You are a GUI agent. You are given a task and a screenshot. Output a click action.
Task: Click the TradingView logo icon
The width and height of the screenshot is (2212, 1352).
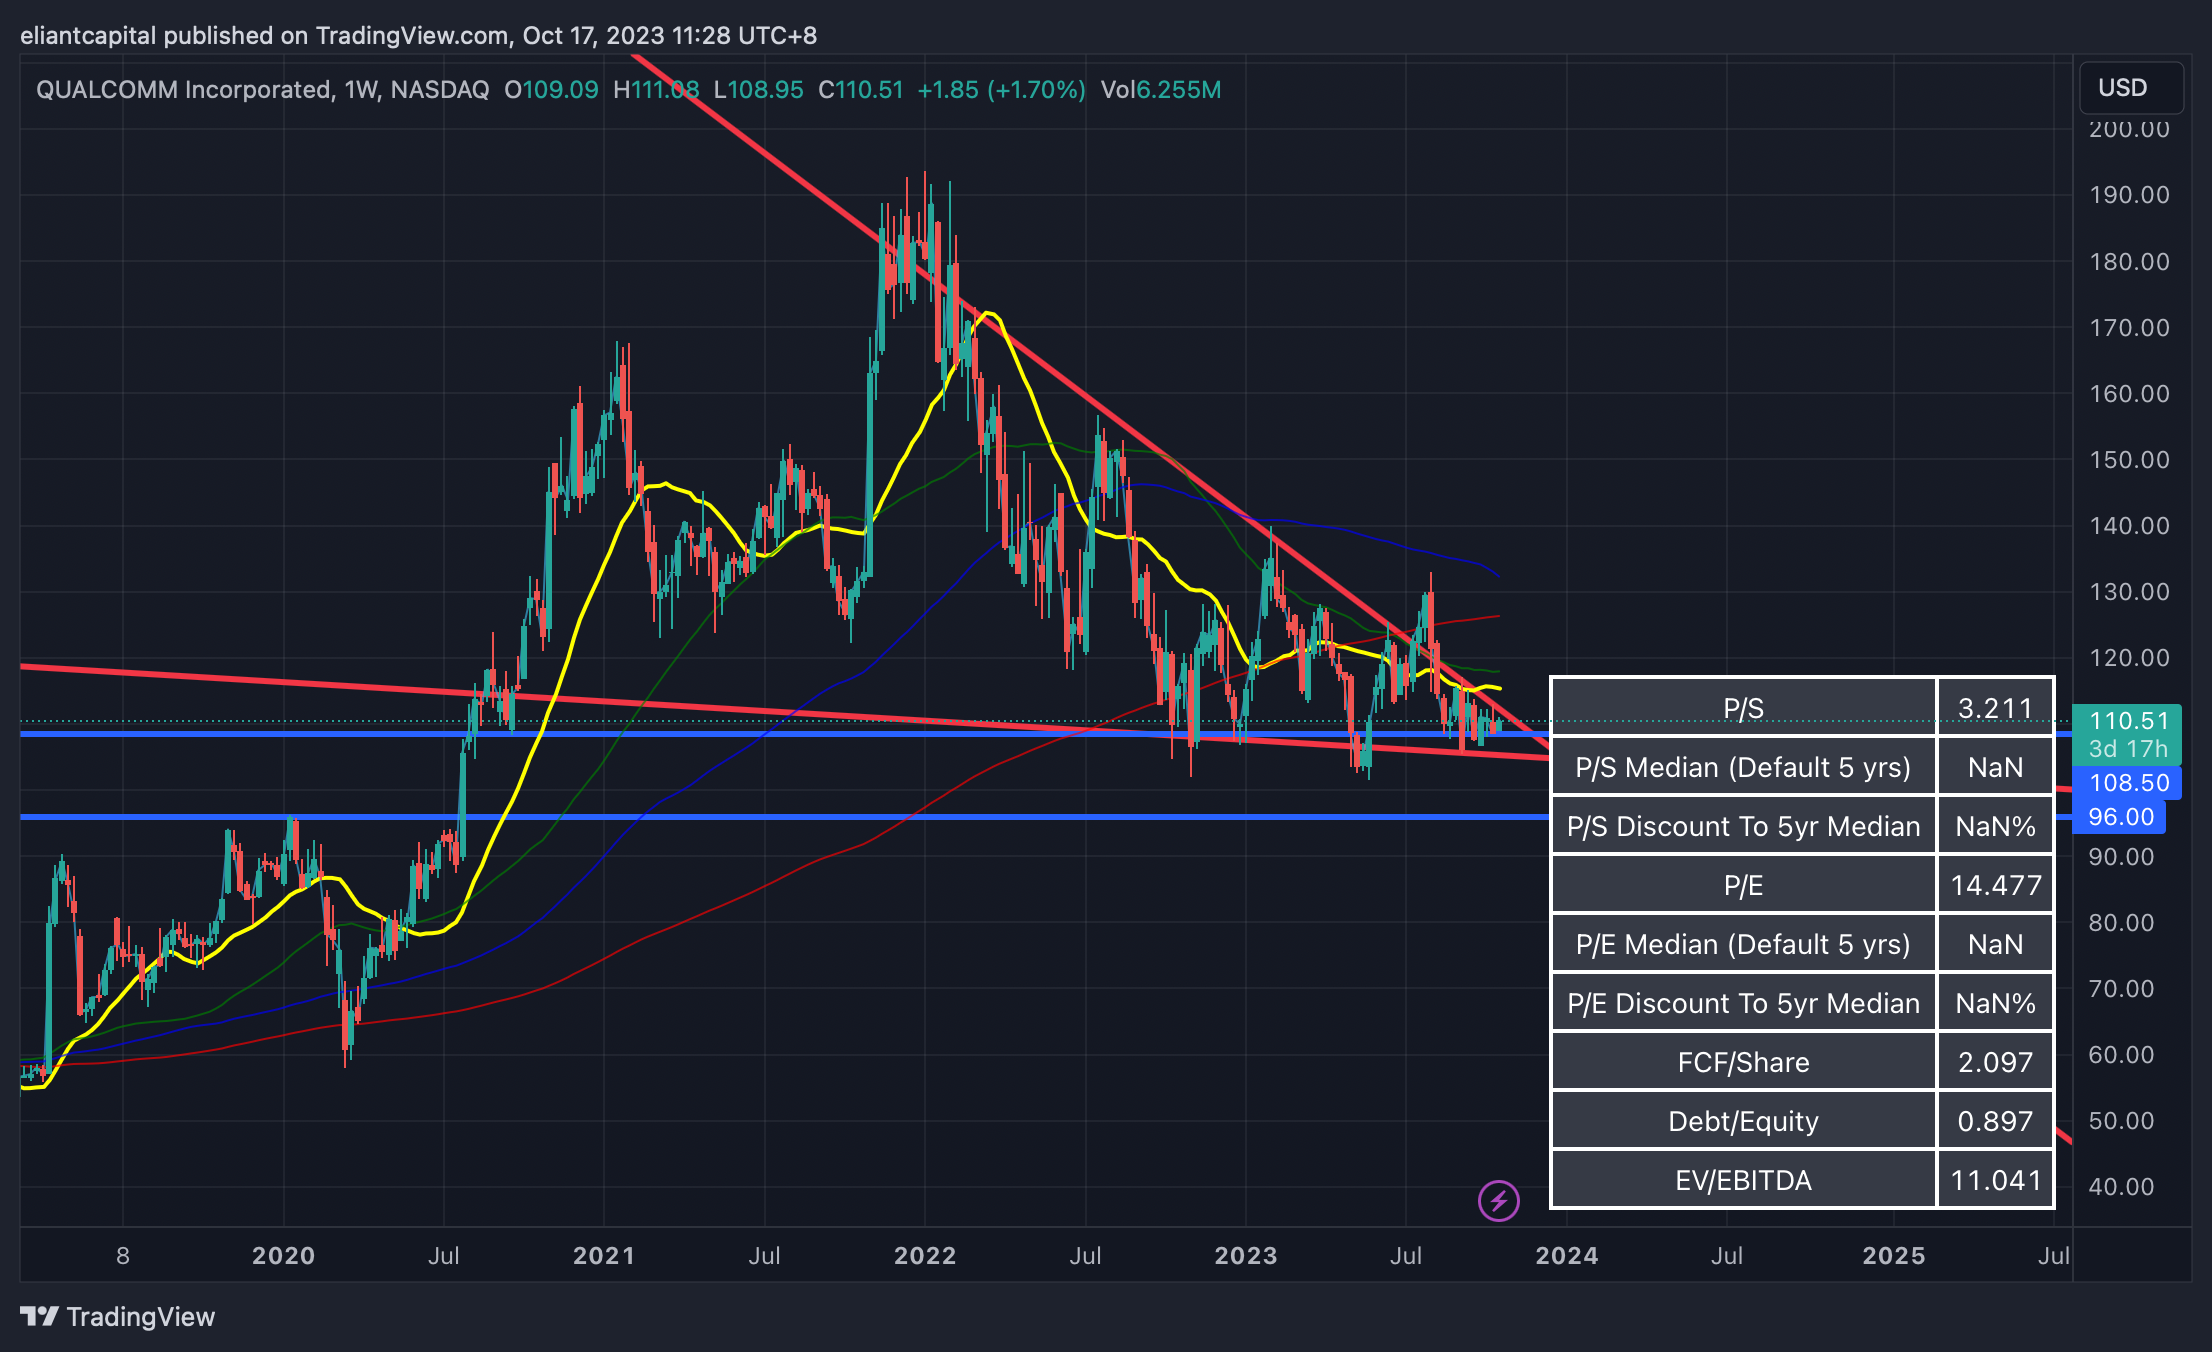pos(40,1316)
